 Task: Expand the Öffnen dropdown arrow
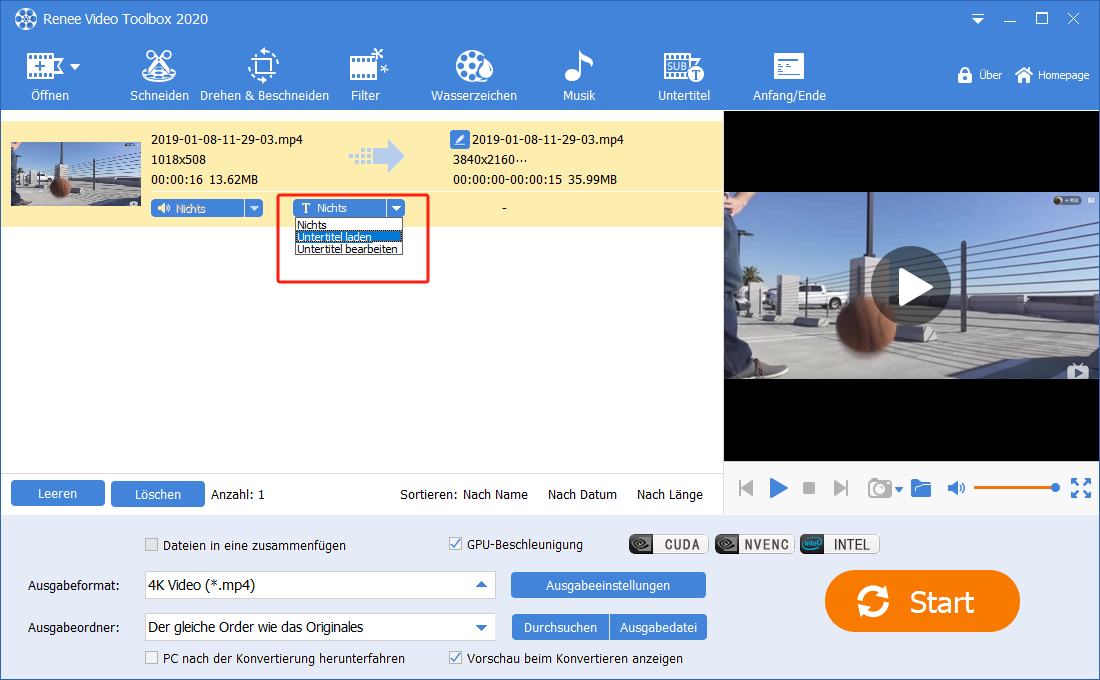click(75, 67)
